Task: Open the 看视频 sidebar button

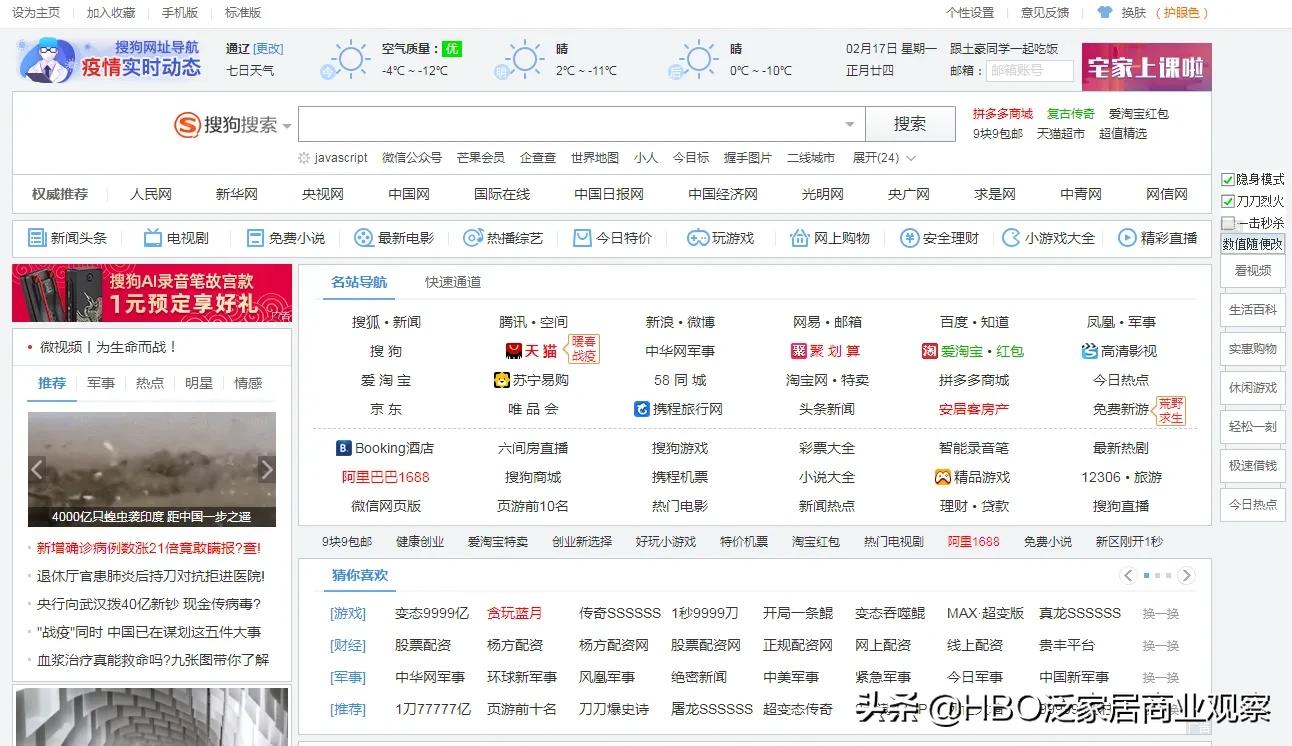Action: coord(1253,271)
